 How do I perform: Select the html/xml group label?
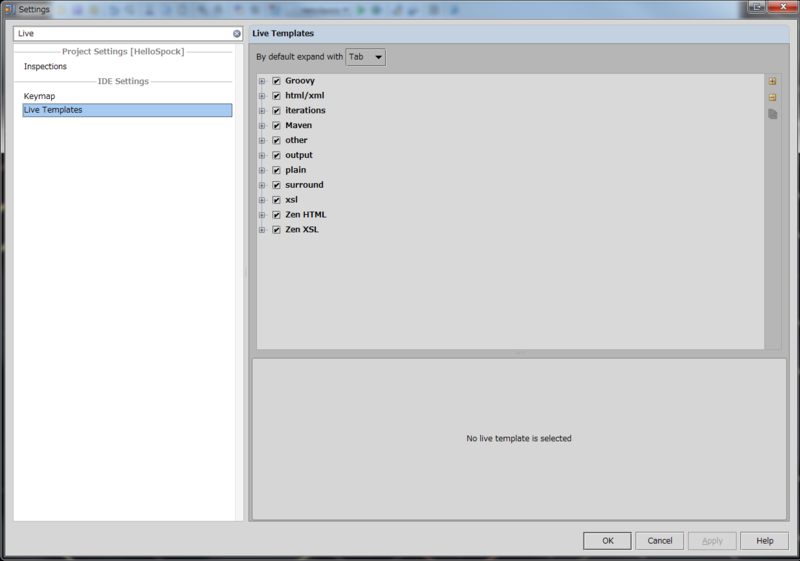point(305,95)
